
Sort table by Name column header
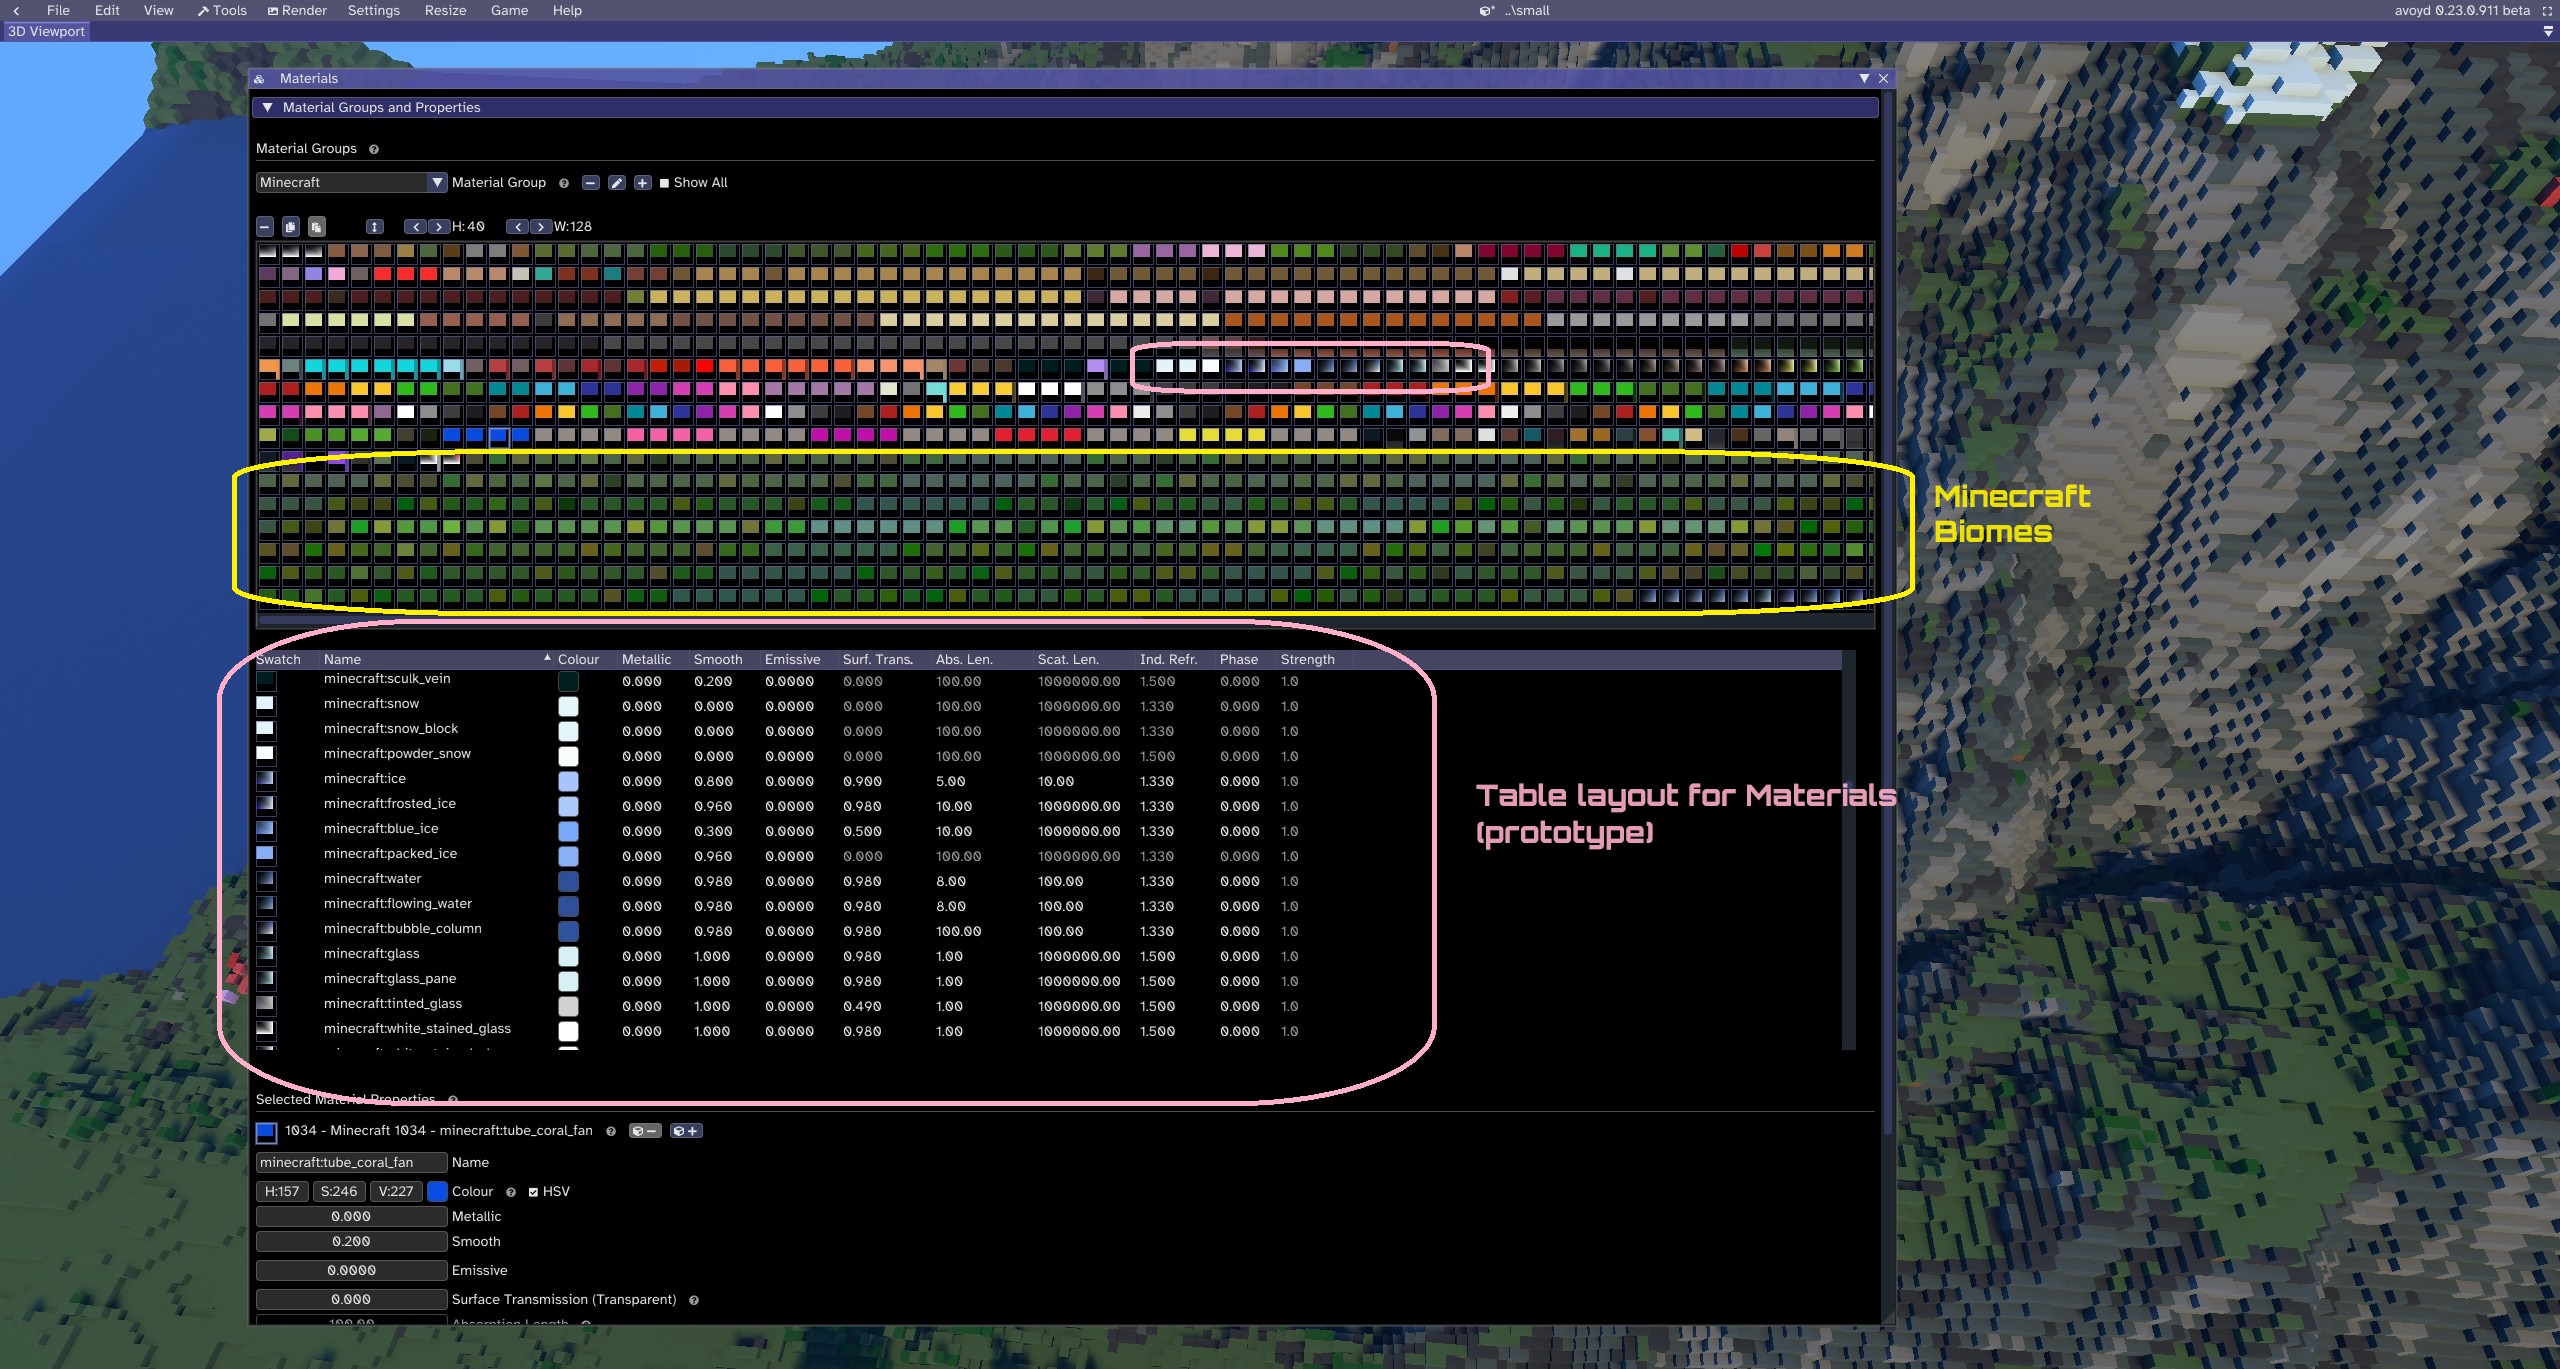pos(342,659)
